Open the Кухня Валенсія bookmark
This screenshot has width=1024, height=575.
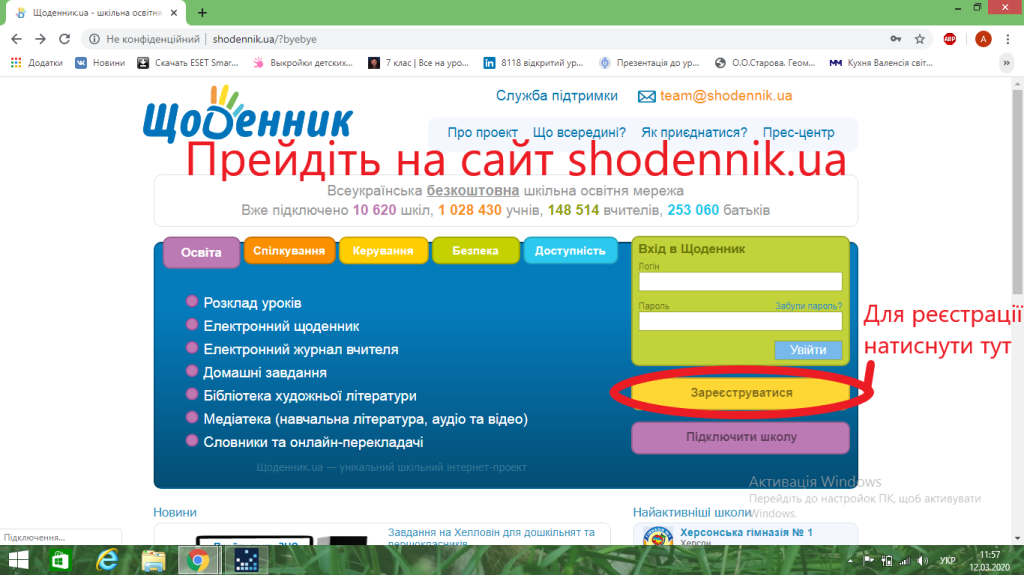[881, 63]
